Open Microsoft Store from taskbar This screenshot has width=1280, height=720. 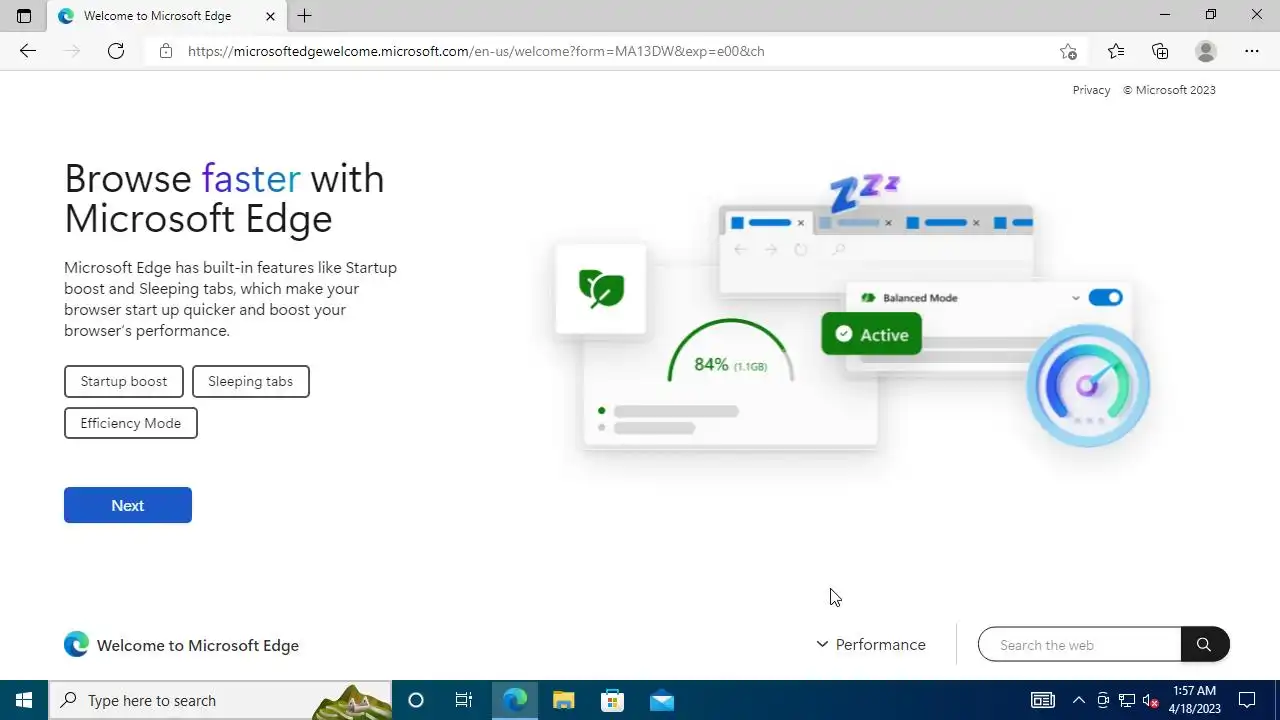click(x=612, y=700)
